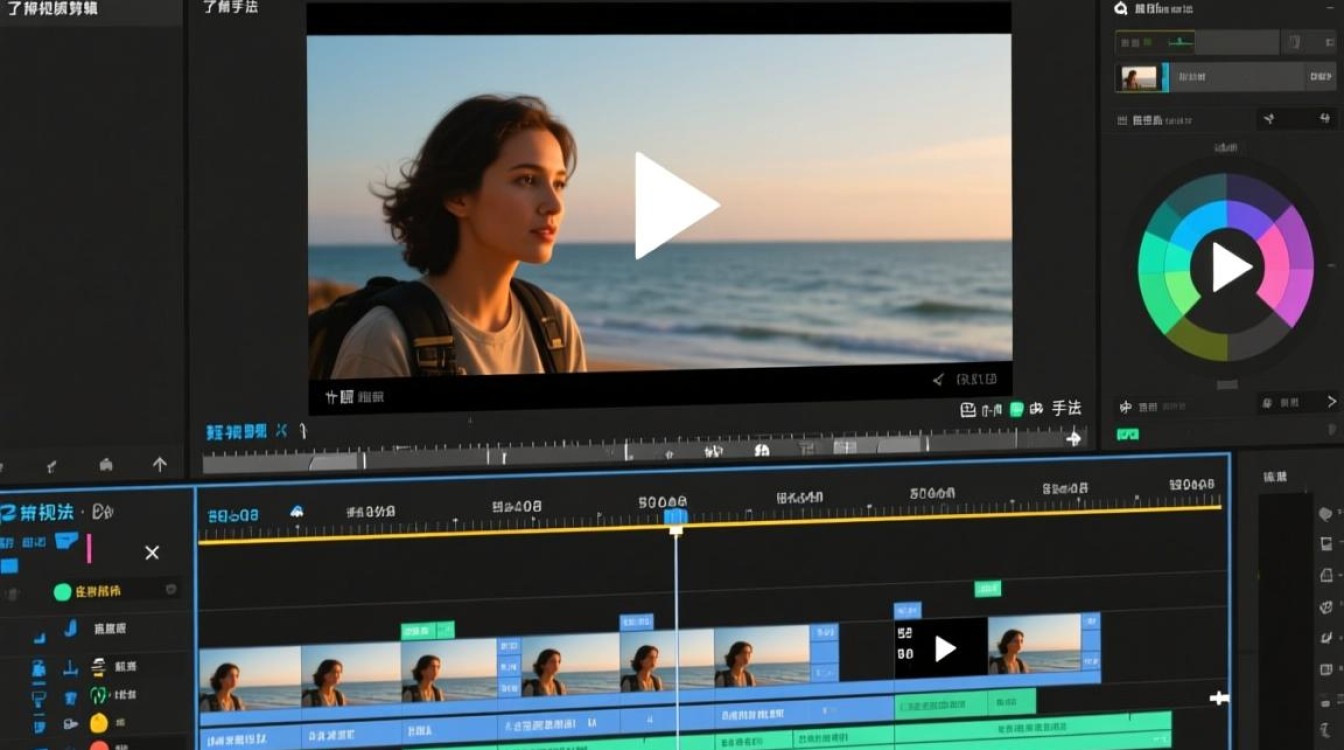The height and width of the screenshot is (750, 1344).
Task: Click the search icon at top of right panel
Action: click(x=1121, y=9)
